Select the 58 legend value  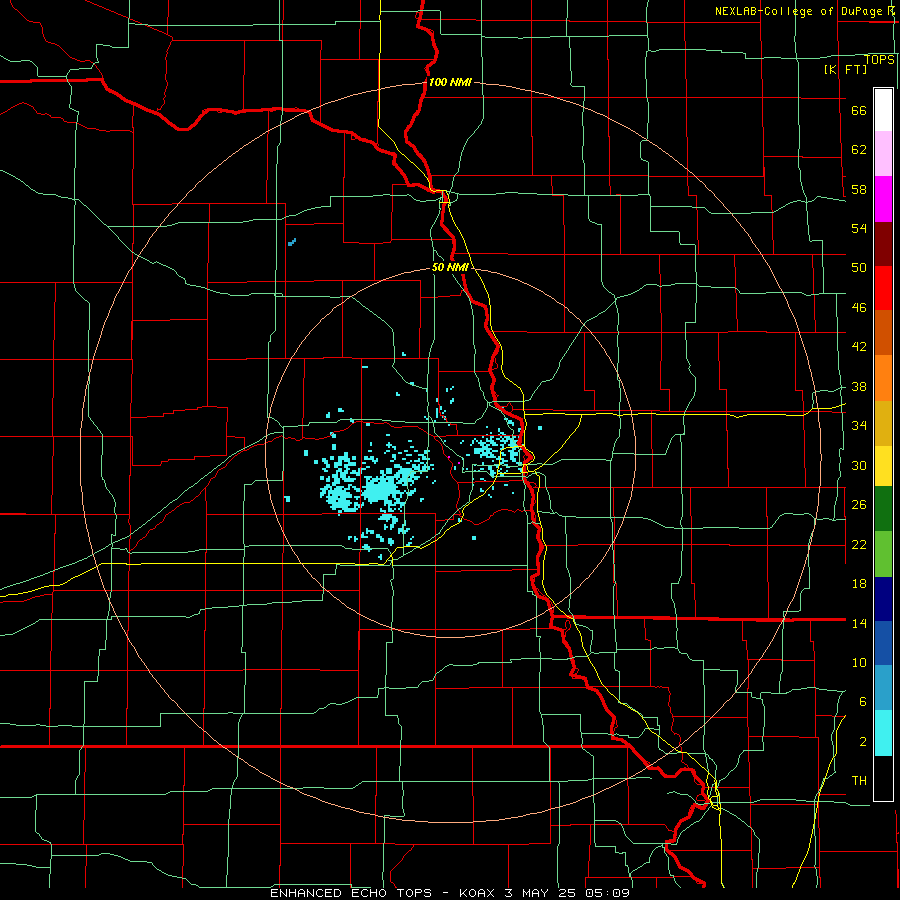859,189
